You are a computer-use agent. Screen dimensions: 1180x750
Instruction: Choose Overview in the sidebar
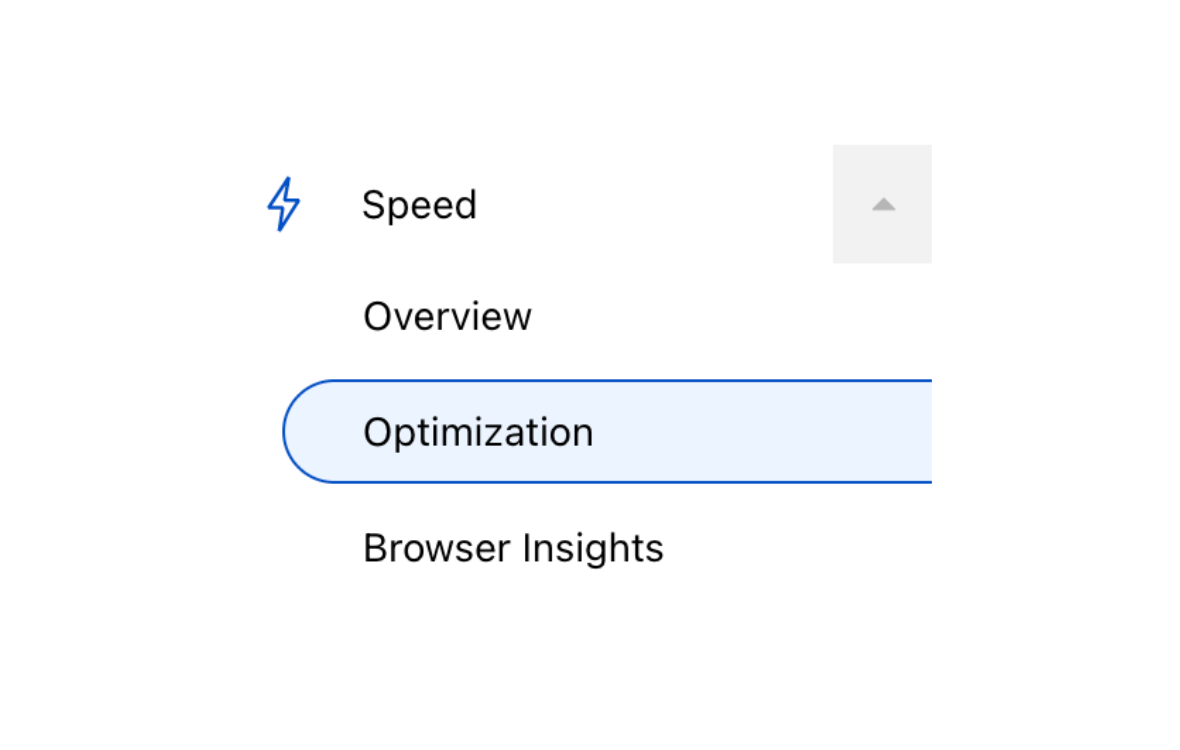447,317
